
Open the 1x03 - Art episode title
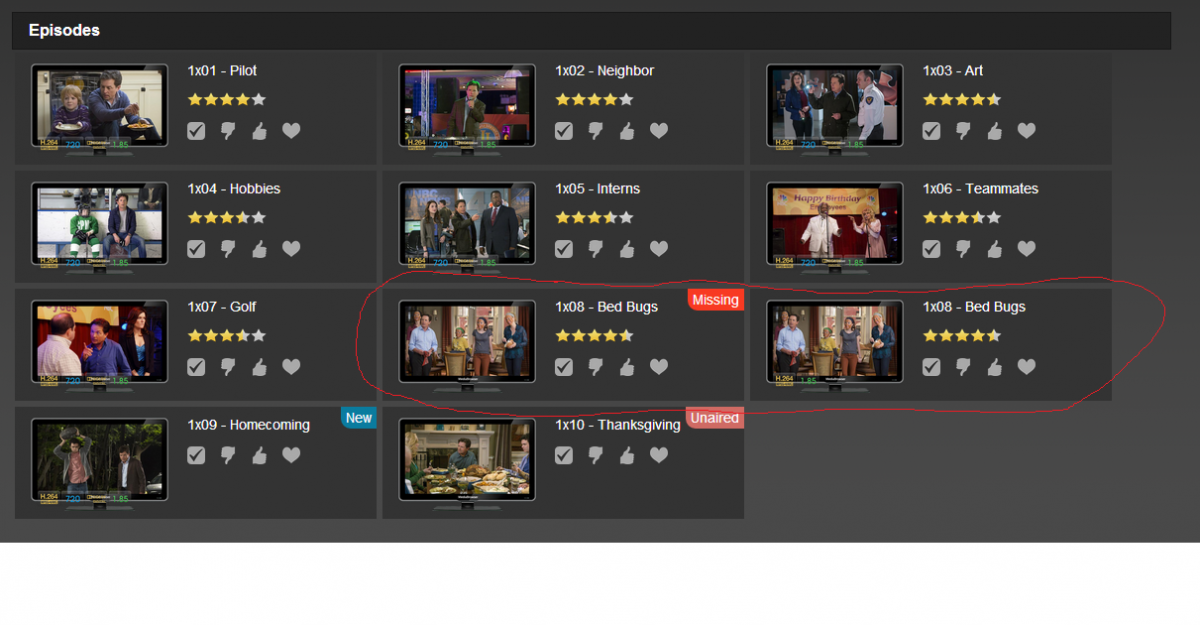click(x=953, y=71)
